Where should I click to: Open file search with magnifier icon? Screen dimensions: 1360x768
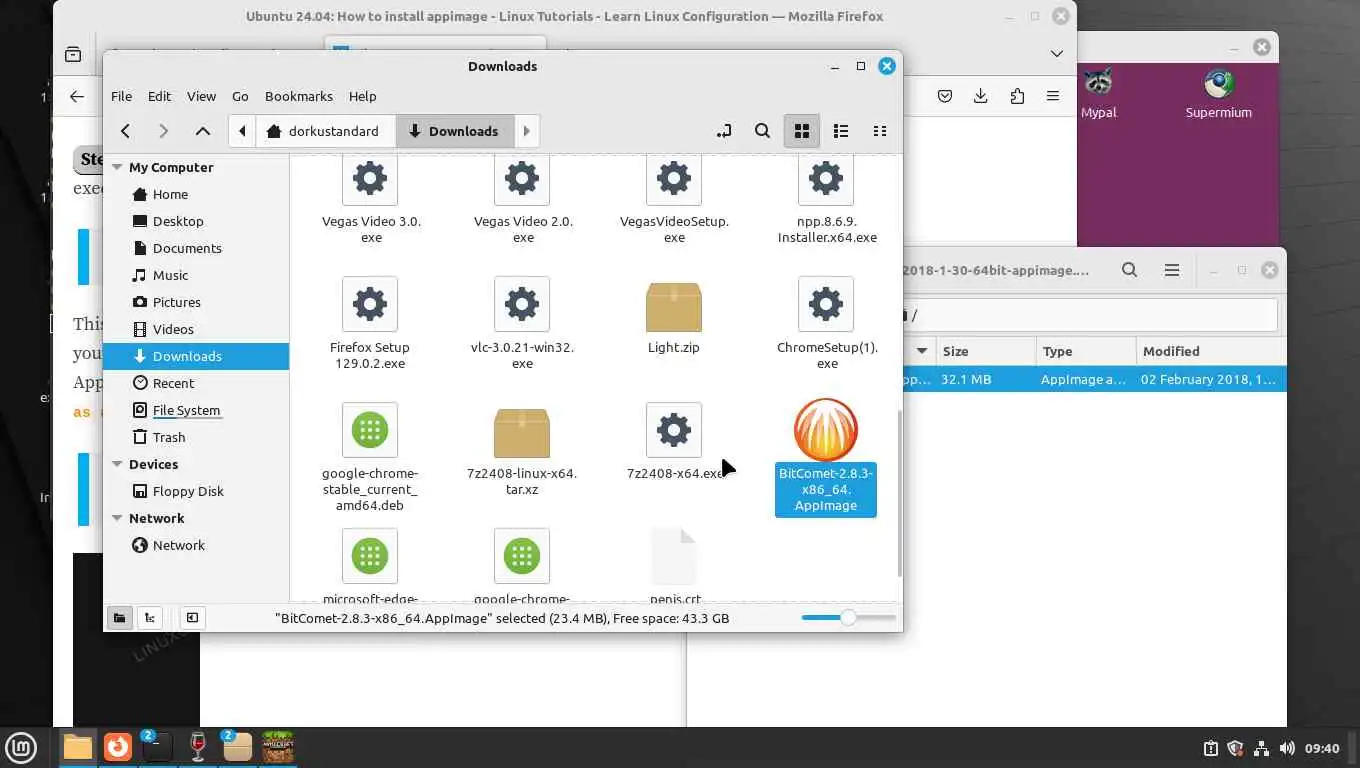762,131
